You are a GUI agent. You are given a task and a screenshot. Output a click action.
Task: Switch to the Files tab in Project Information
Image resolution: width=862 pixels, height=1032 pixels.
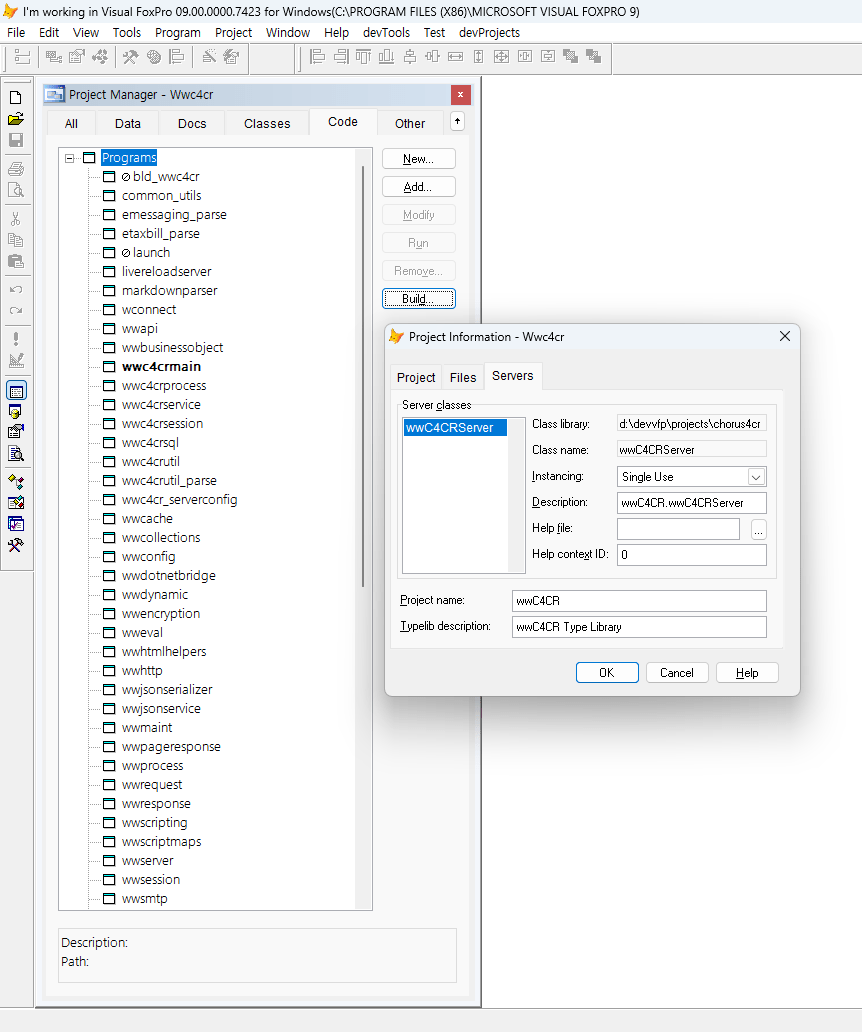point(463,378)
